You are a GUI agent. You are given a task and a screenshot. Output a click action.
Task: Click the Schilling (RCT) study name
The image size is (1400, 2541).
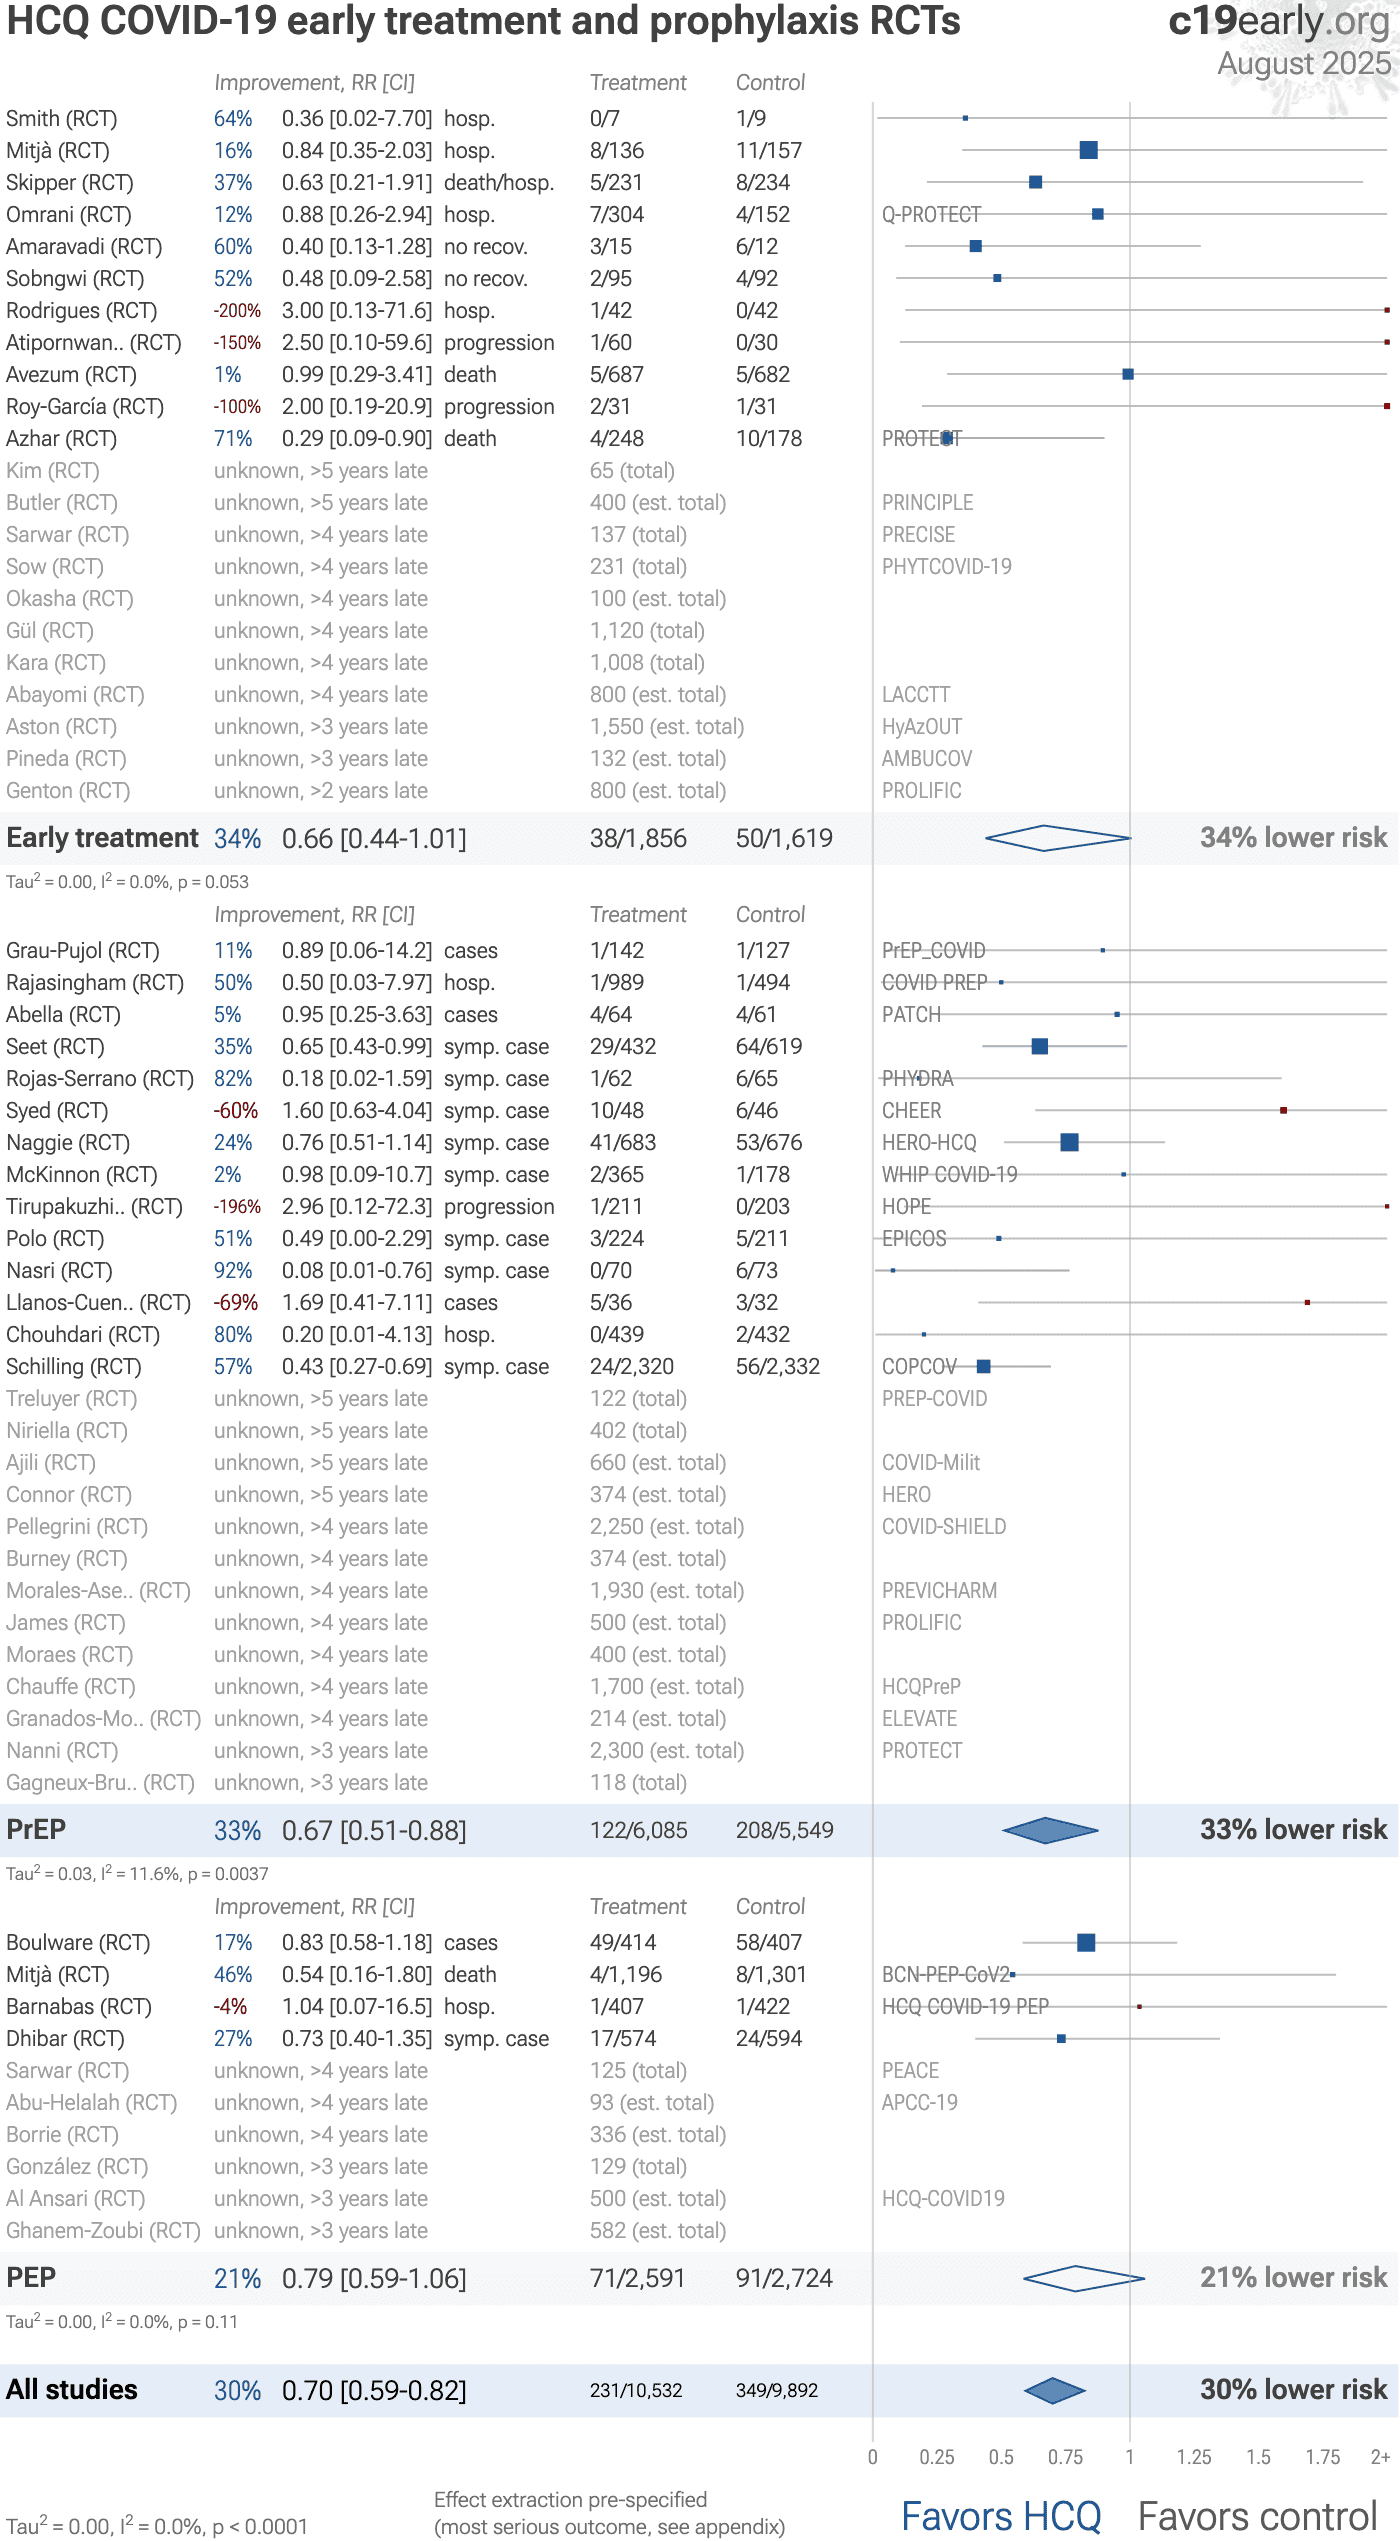click(x=74, y=1367)
